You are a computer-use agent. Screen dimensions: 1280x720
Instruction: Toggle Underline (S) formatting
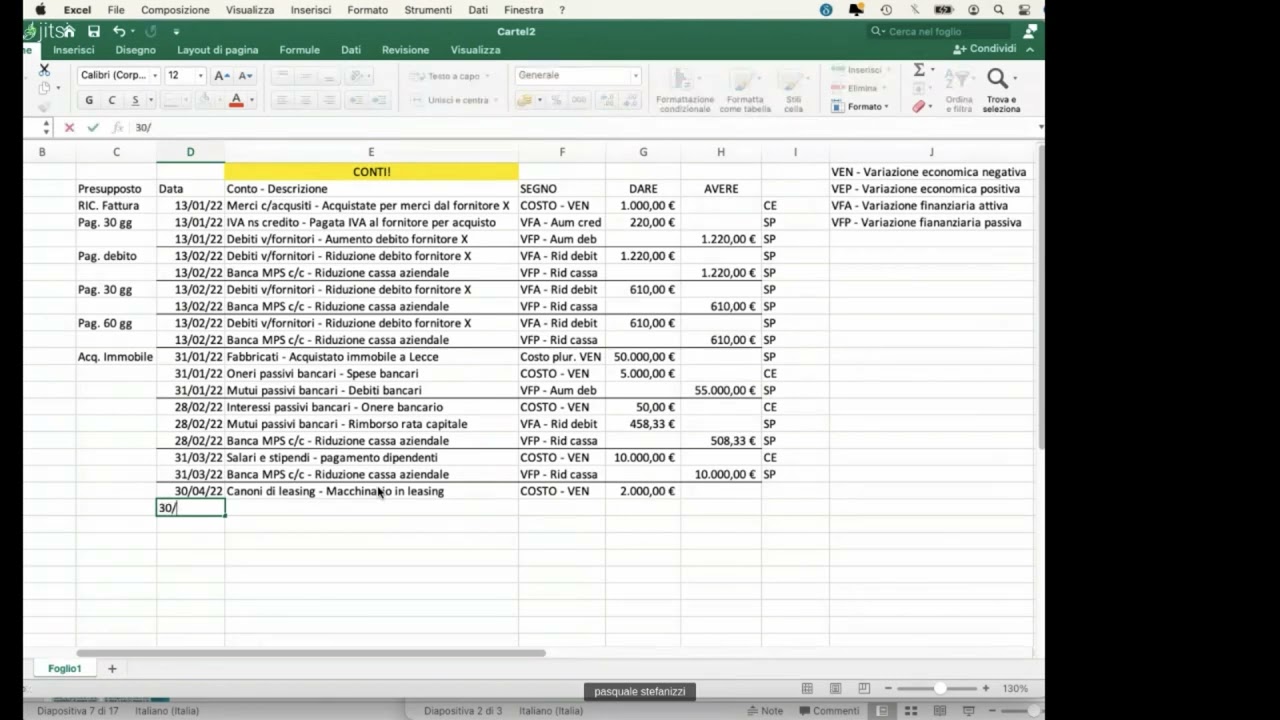135,100
